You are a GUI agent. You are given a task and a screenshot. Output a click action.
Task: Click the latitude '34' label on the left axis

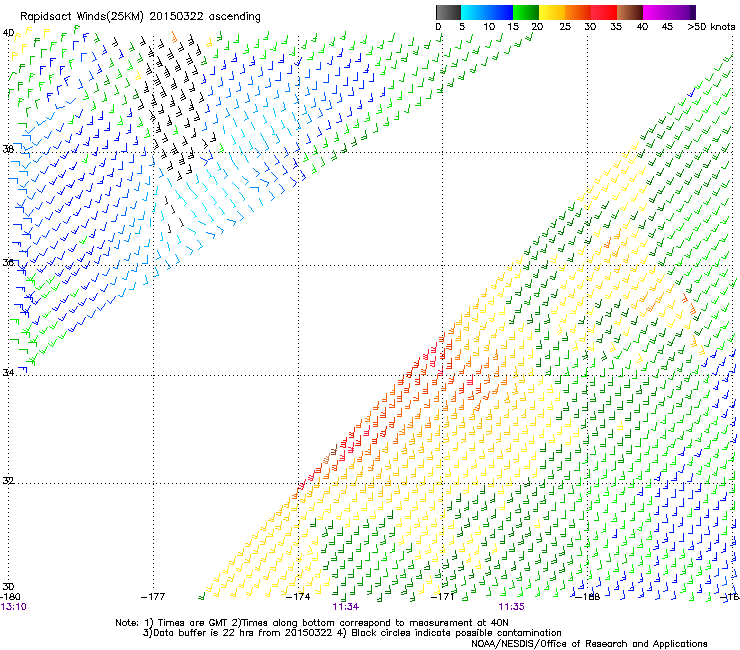(x=8, y=373)
